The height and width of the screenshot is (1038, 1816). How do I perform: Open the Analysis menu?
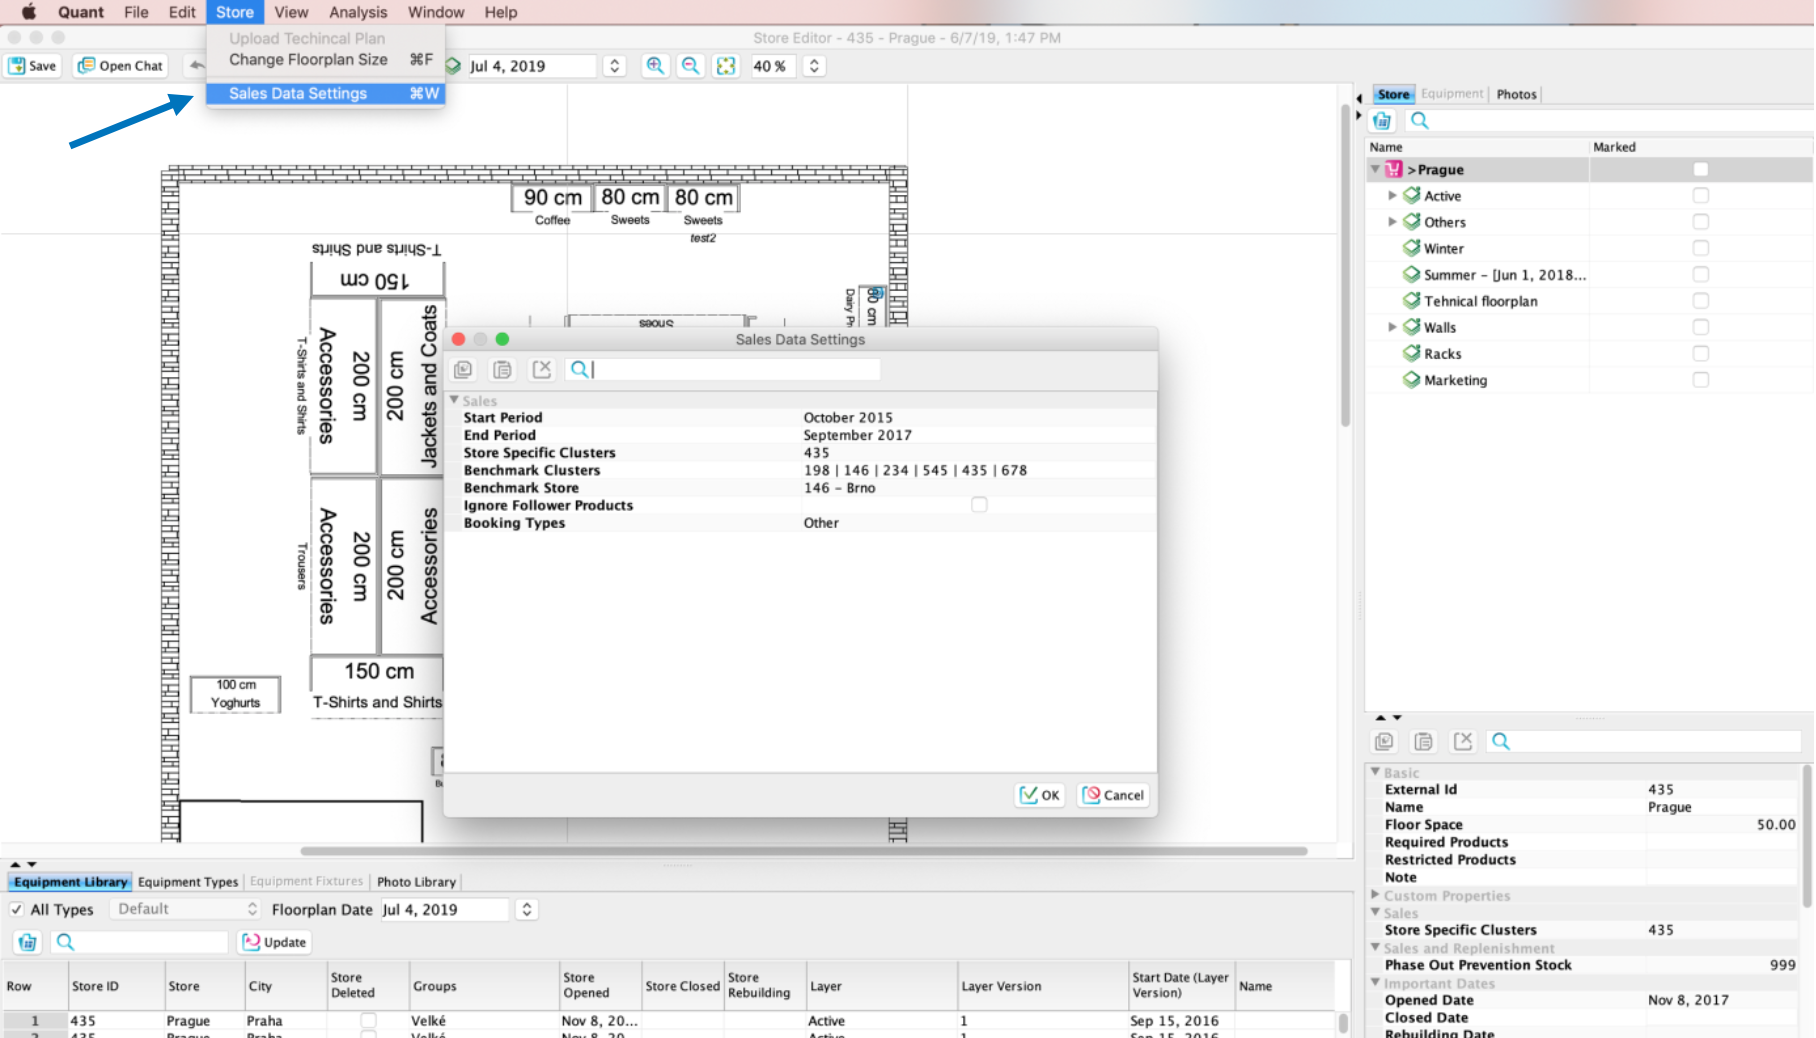click(x=358, y=12)
